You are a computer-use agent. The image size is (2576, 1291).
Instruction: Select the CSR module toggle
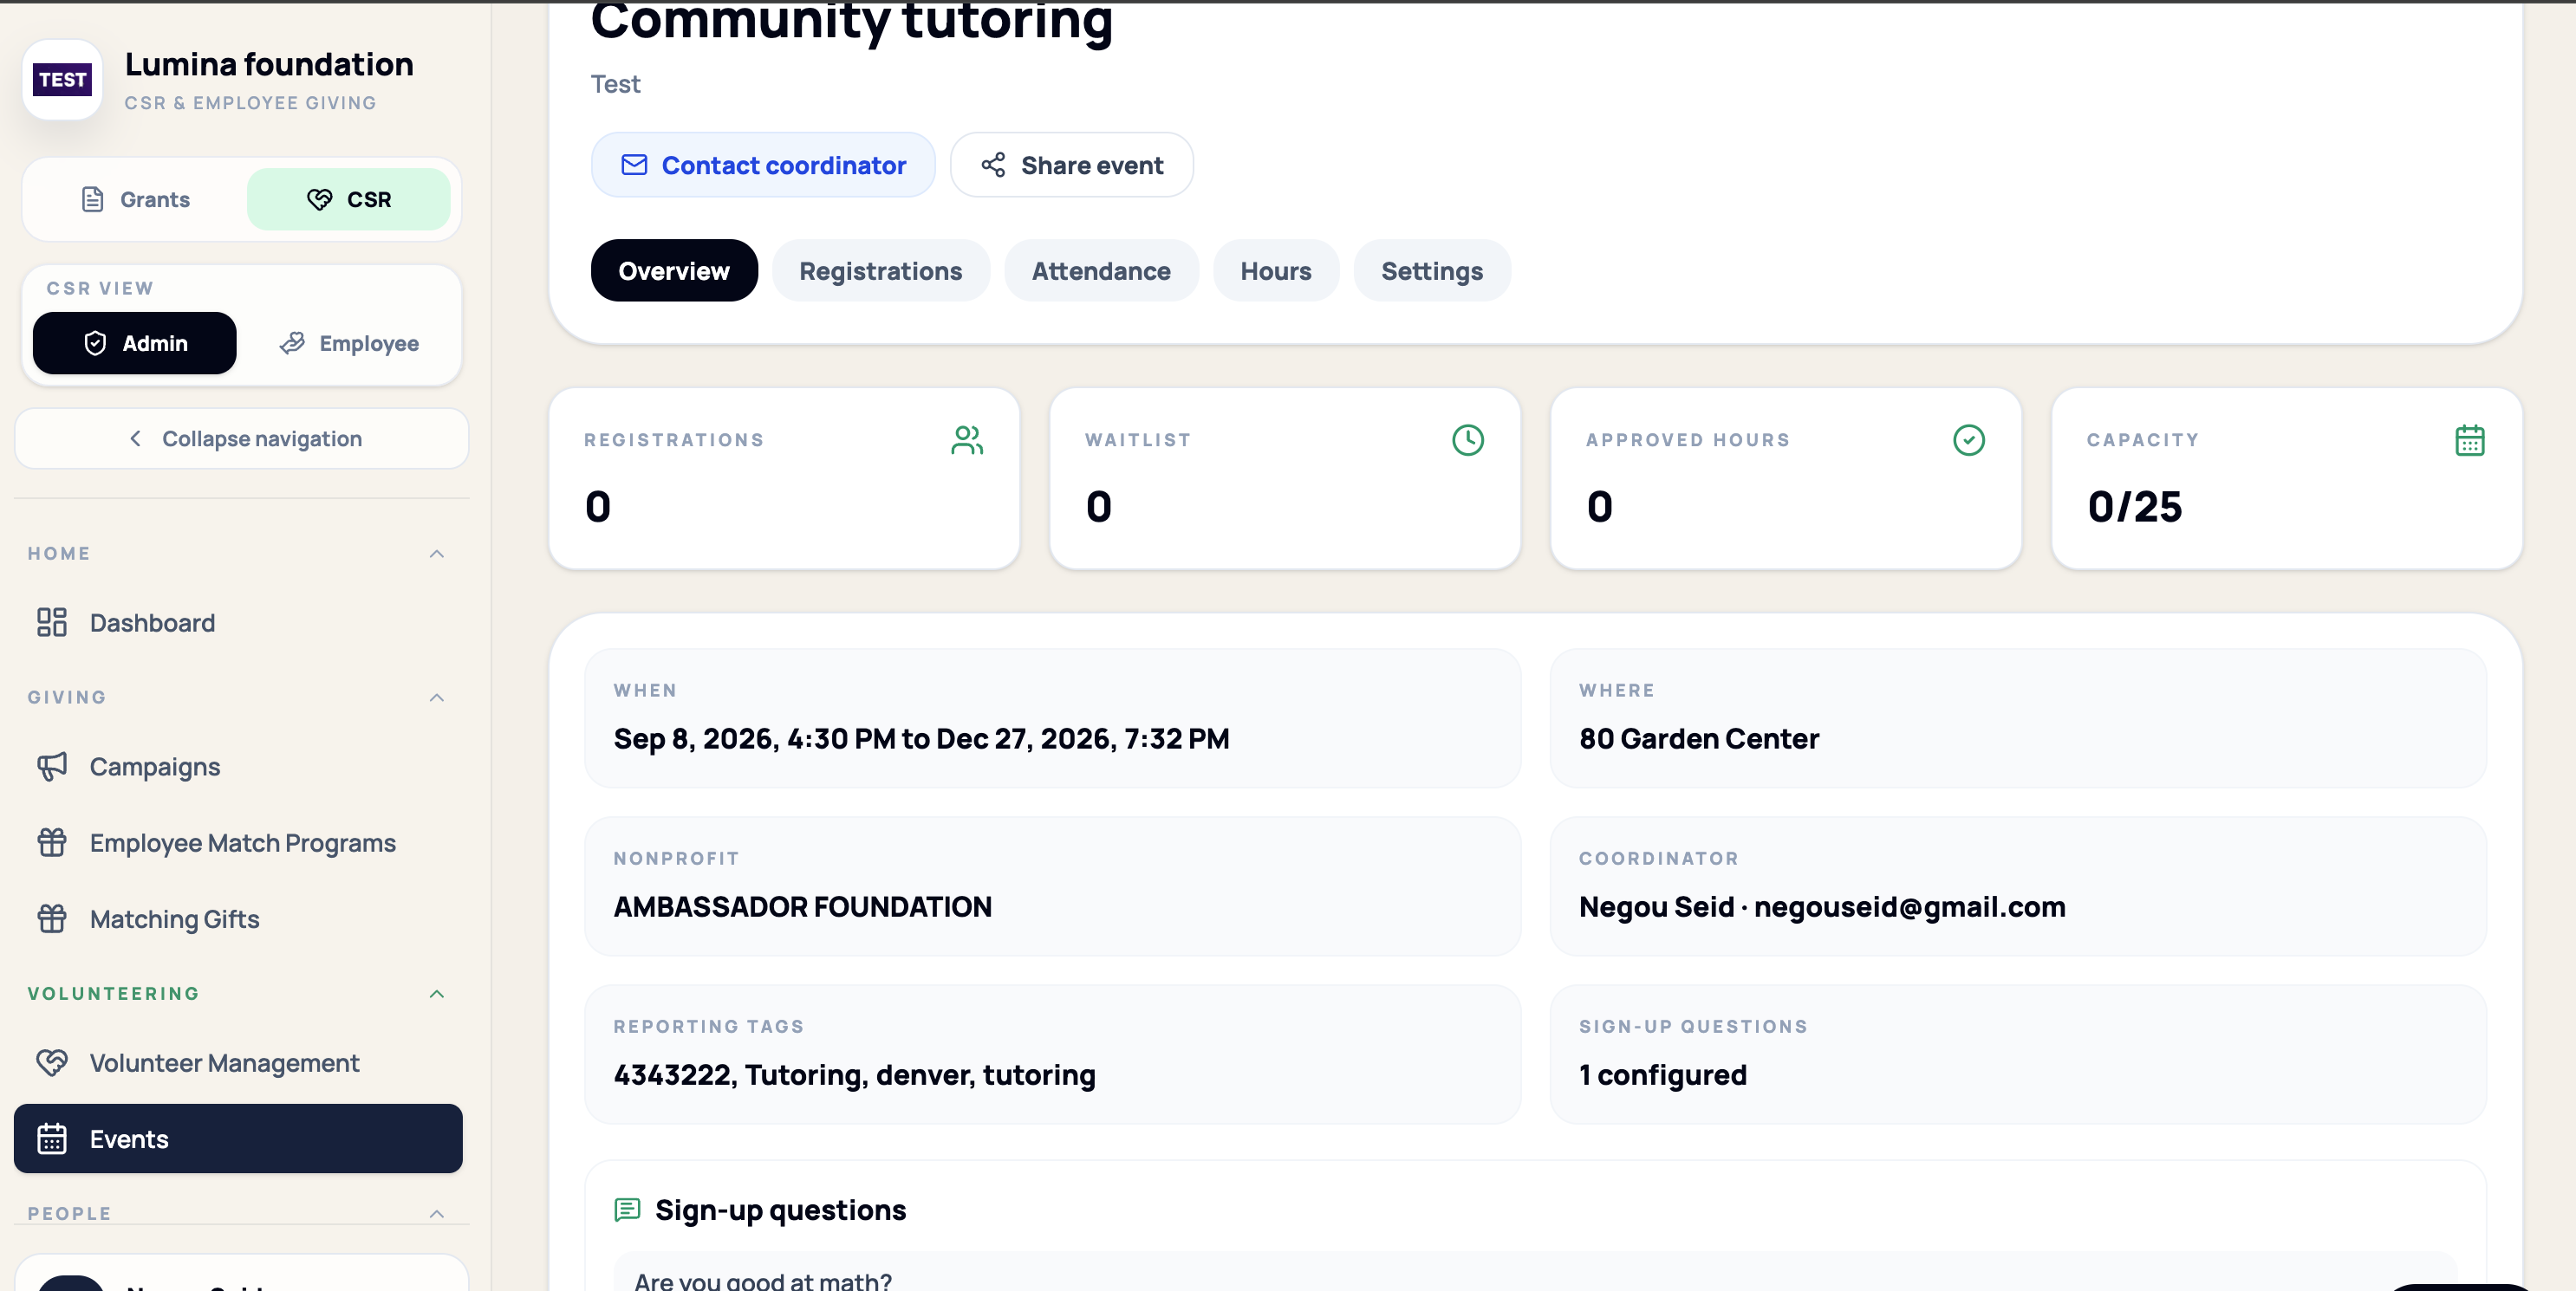(x=348, y=199)
